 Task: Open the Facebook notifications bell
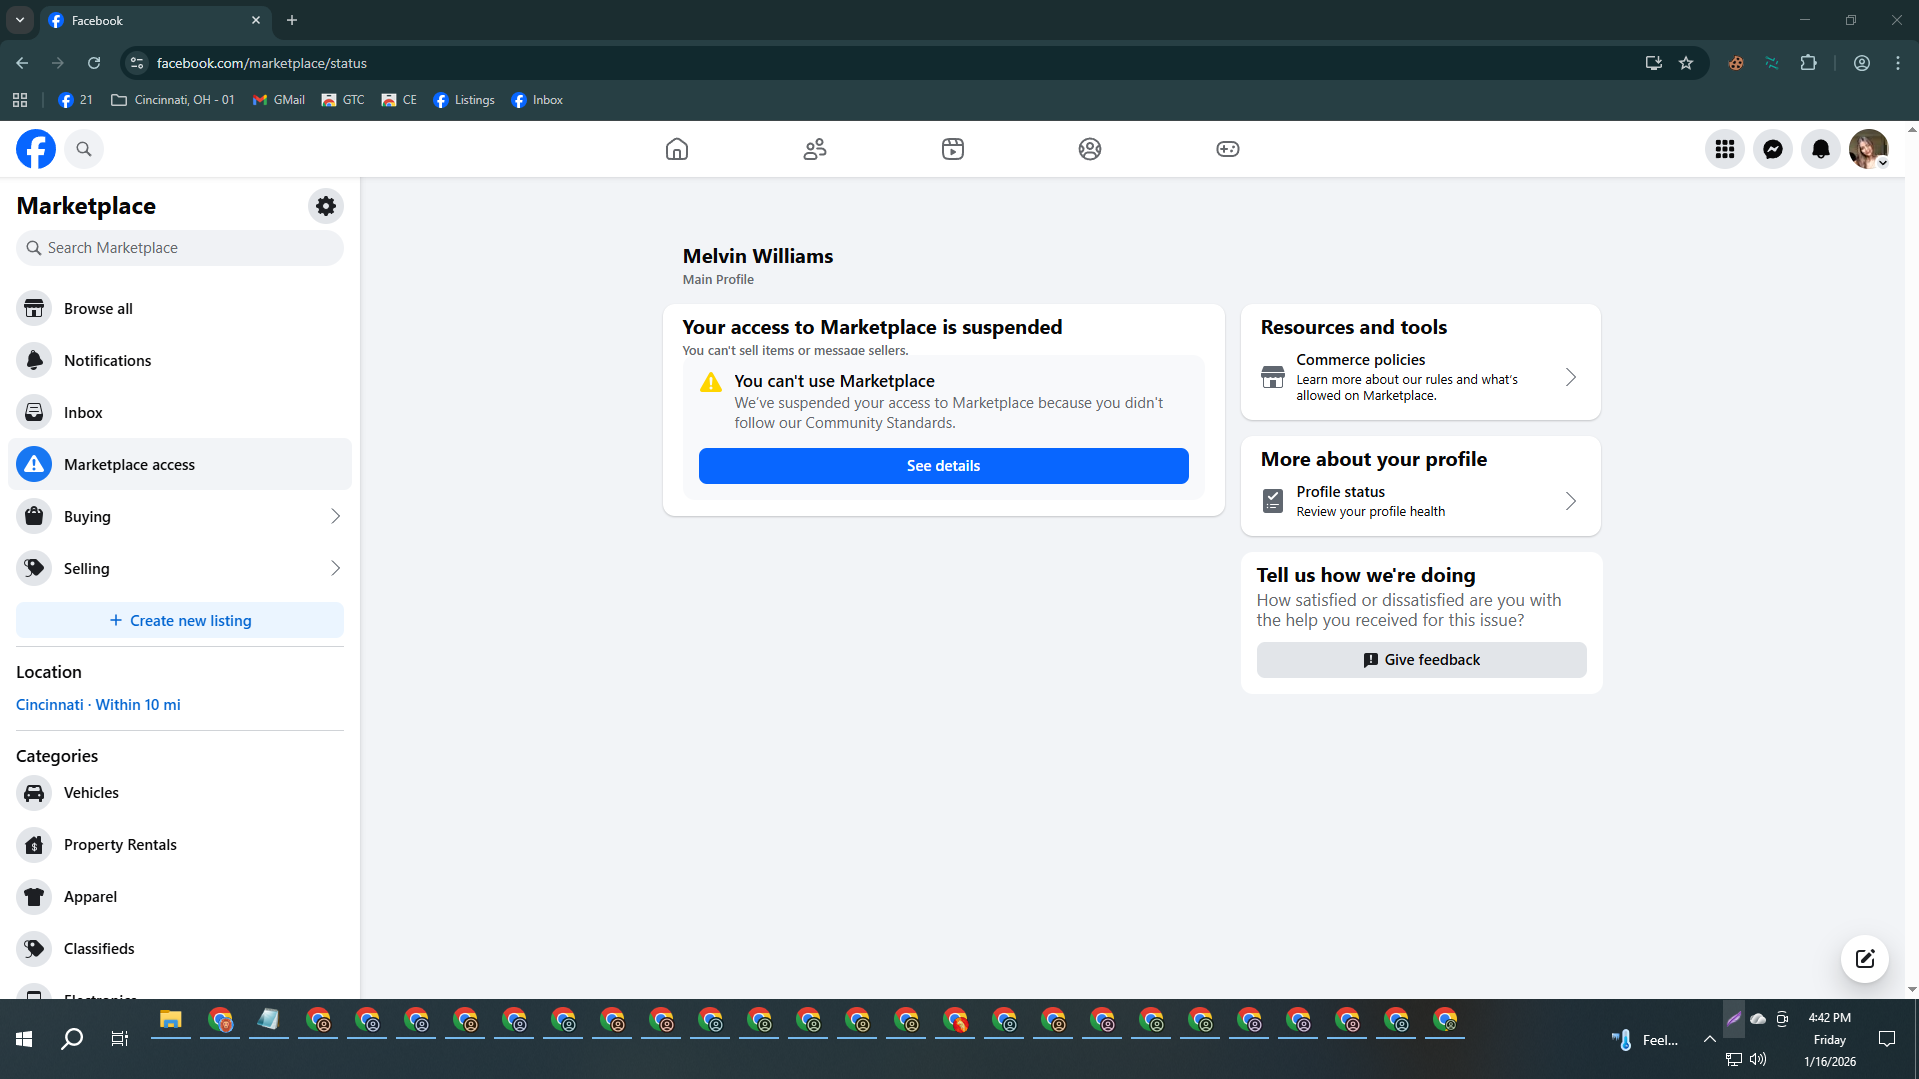coord(1821,149)
